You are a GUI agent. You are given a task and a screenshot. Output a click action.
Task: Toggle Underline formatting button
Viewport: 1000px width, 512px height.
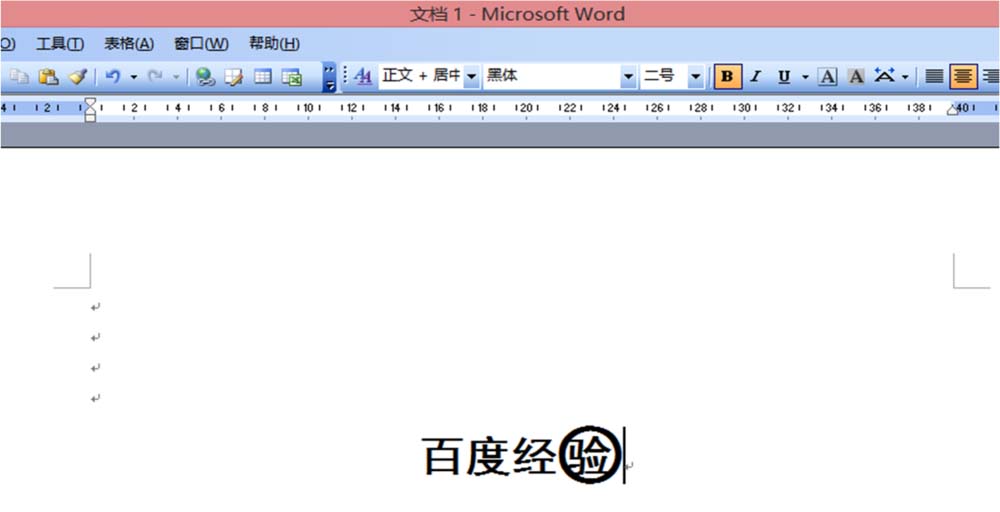pos(784,77)
